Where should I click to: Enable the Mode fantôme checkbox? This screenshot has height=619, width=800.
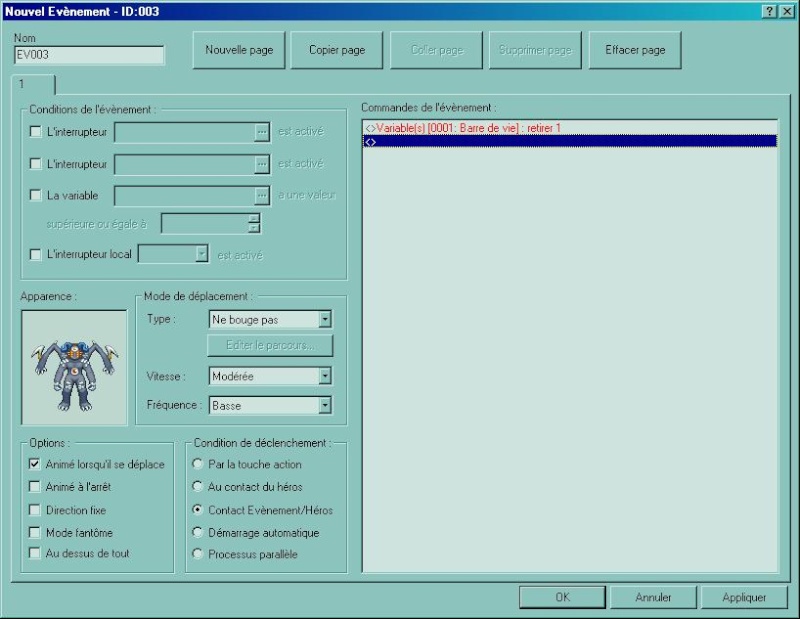click(x=35, y=532)
